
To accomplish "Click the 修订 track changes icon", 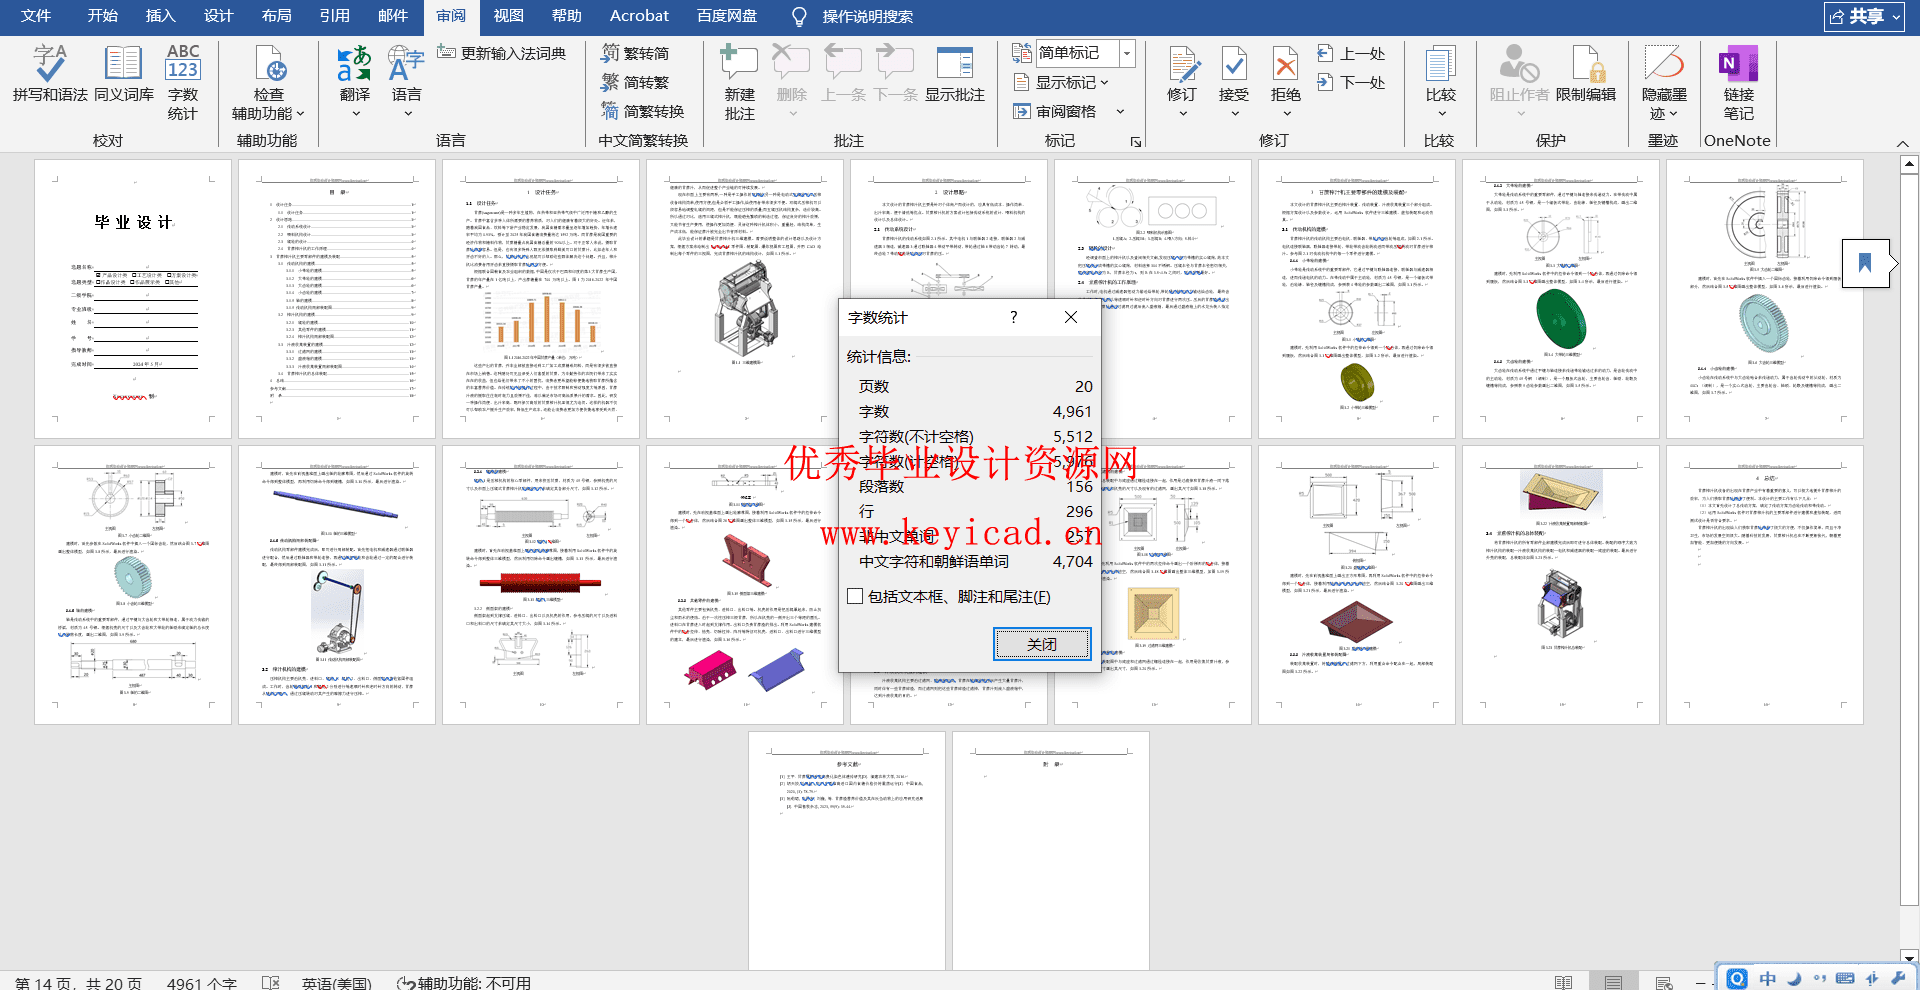I will (x=1182, y=65).
